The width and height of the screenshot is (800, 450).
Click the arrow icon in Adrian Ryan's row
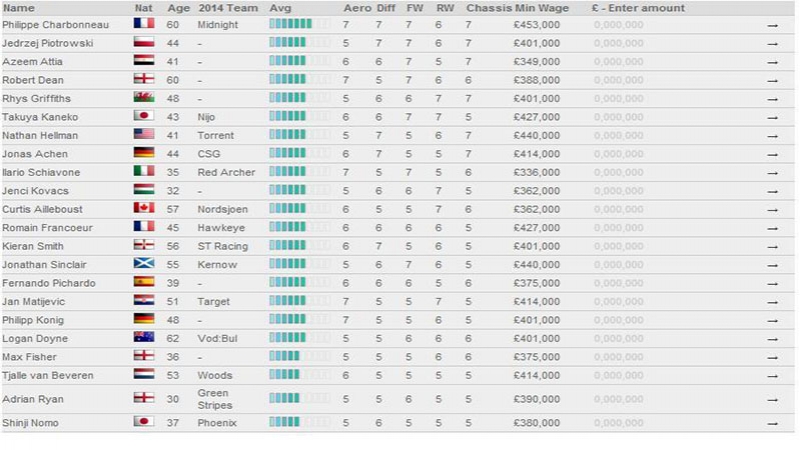tap(772, 399)
